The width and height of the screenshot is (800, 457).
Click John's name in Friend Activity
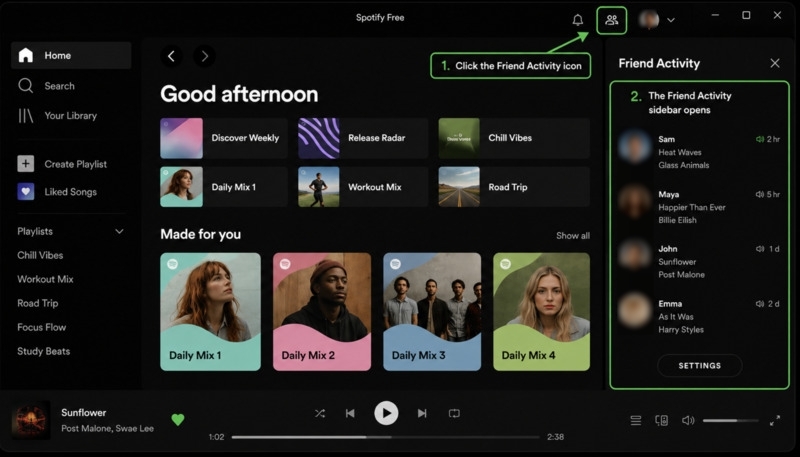[x=667, y=249]
